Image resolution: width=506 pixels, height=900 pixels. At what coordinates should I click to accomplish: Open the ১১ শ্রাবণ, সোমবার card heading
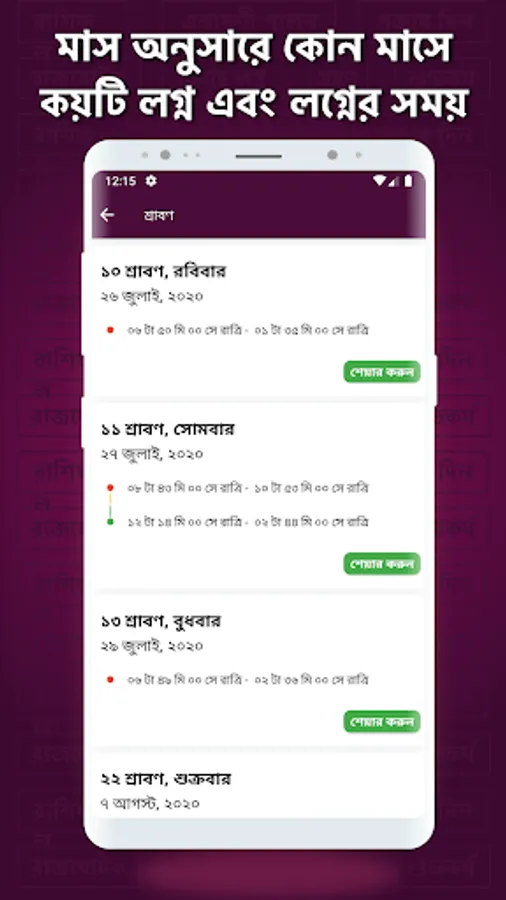click(168, 429)
